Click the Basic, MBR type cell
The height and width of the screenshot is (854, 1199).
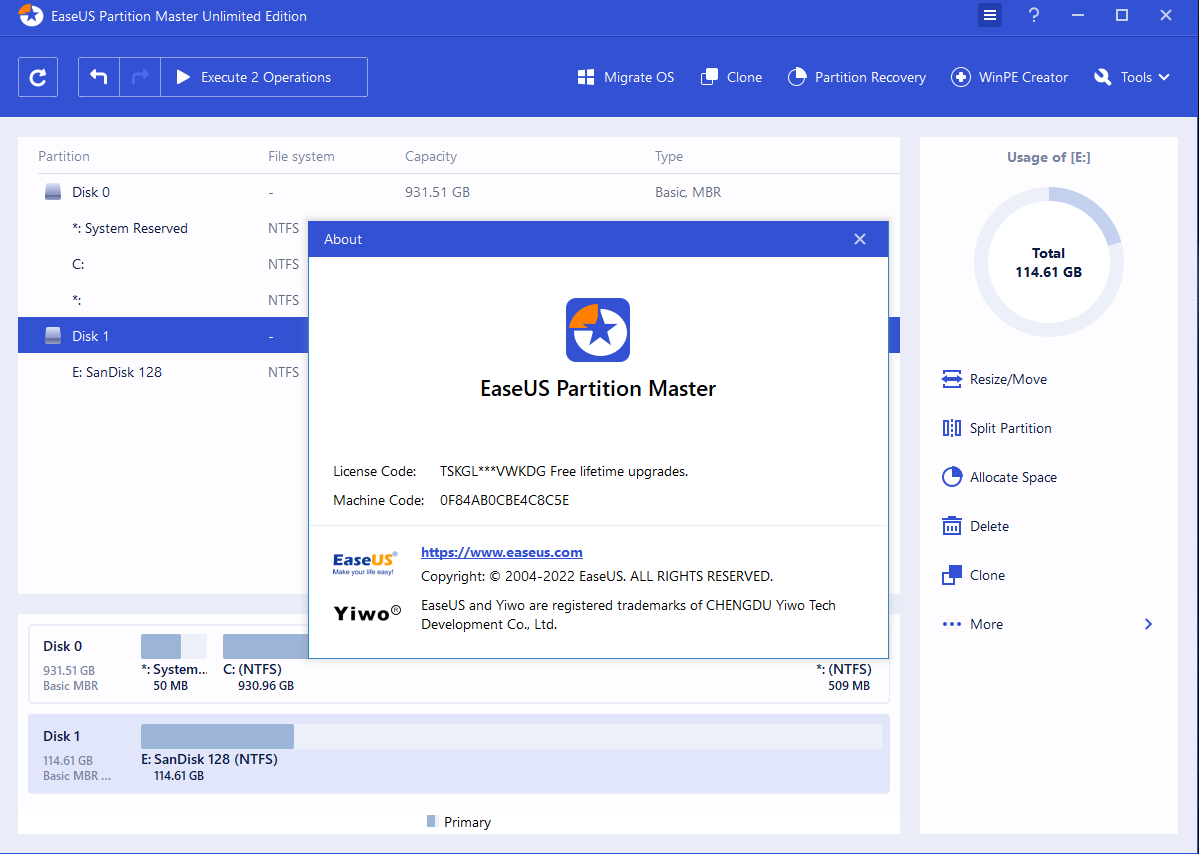coord(688,192)
